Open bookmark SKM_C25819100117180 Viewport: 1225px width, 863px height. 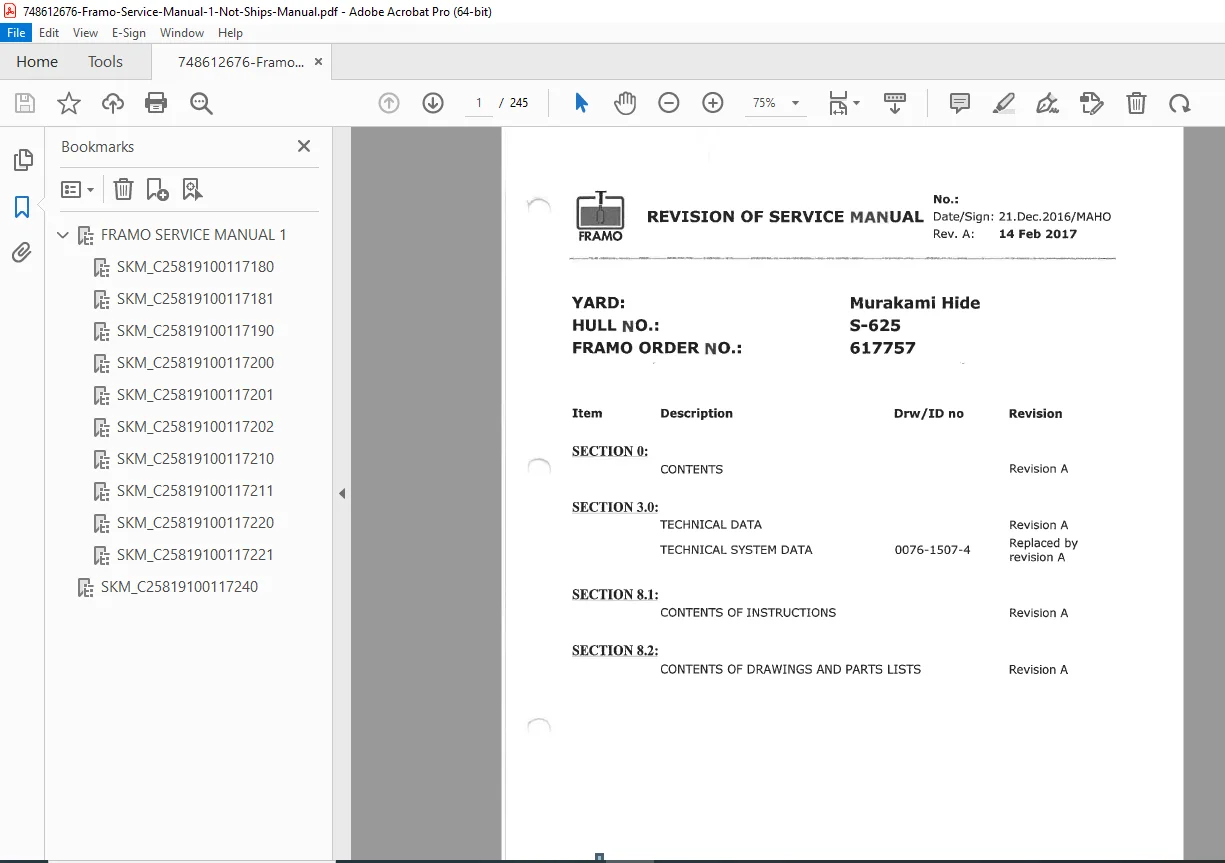tap(195, 267)
